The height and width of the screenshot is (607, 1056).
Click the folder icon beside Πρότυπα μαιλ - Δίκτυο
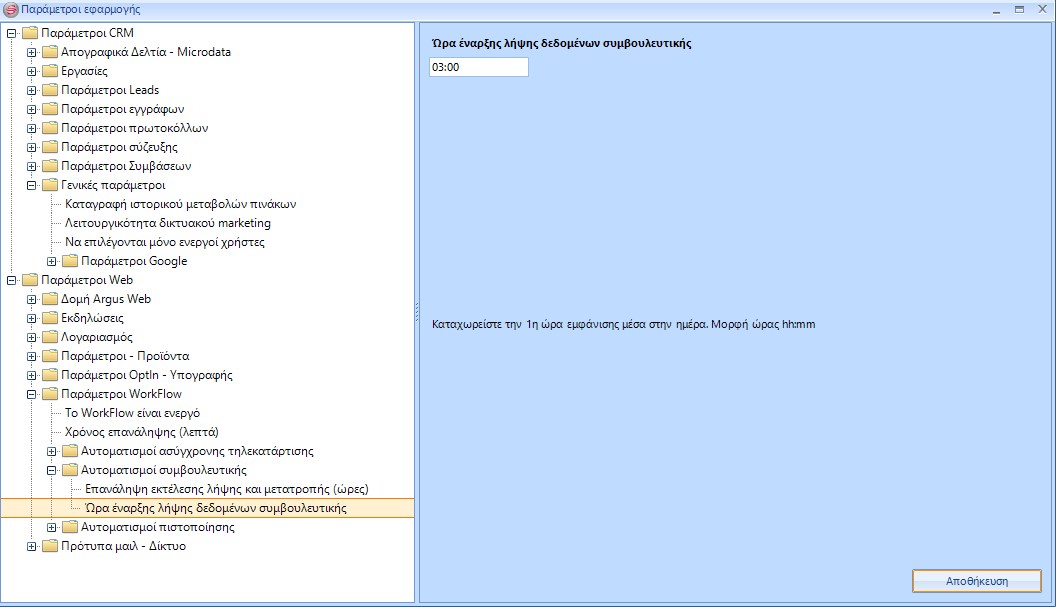(x=49, y=546)
